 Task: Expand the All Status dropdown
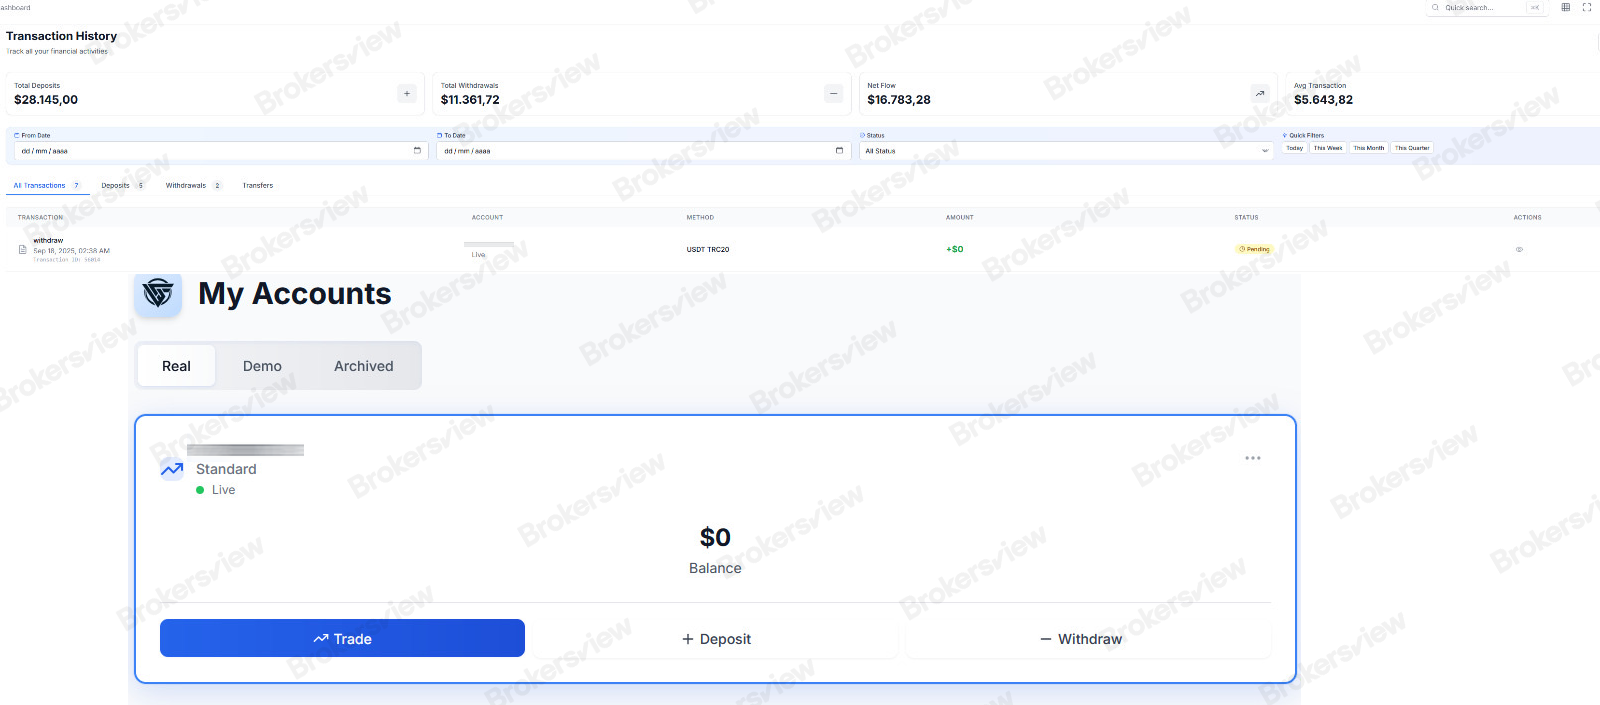tap(1066, 151)
